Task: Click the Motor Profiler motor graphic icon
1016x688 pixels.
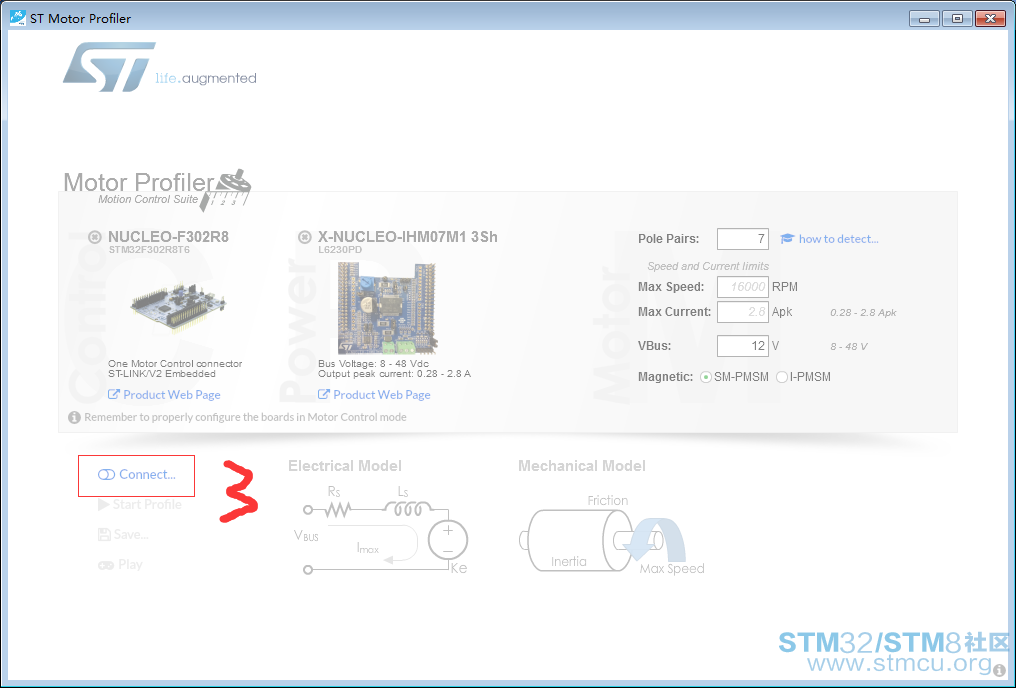Action: (225, 190)
